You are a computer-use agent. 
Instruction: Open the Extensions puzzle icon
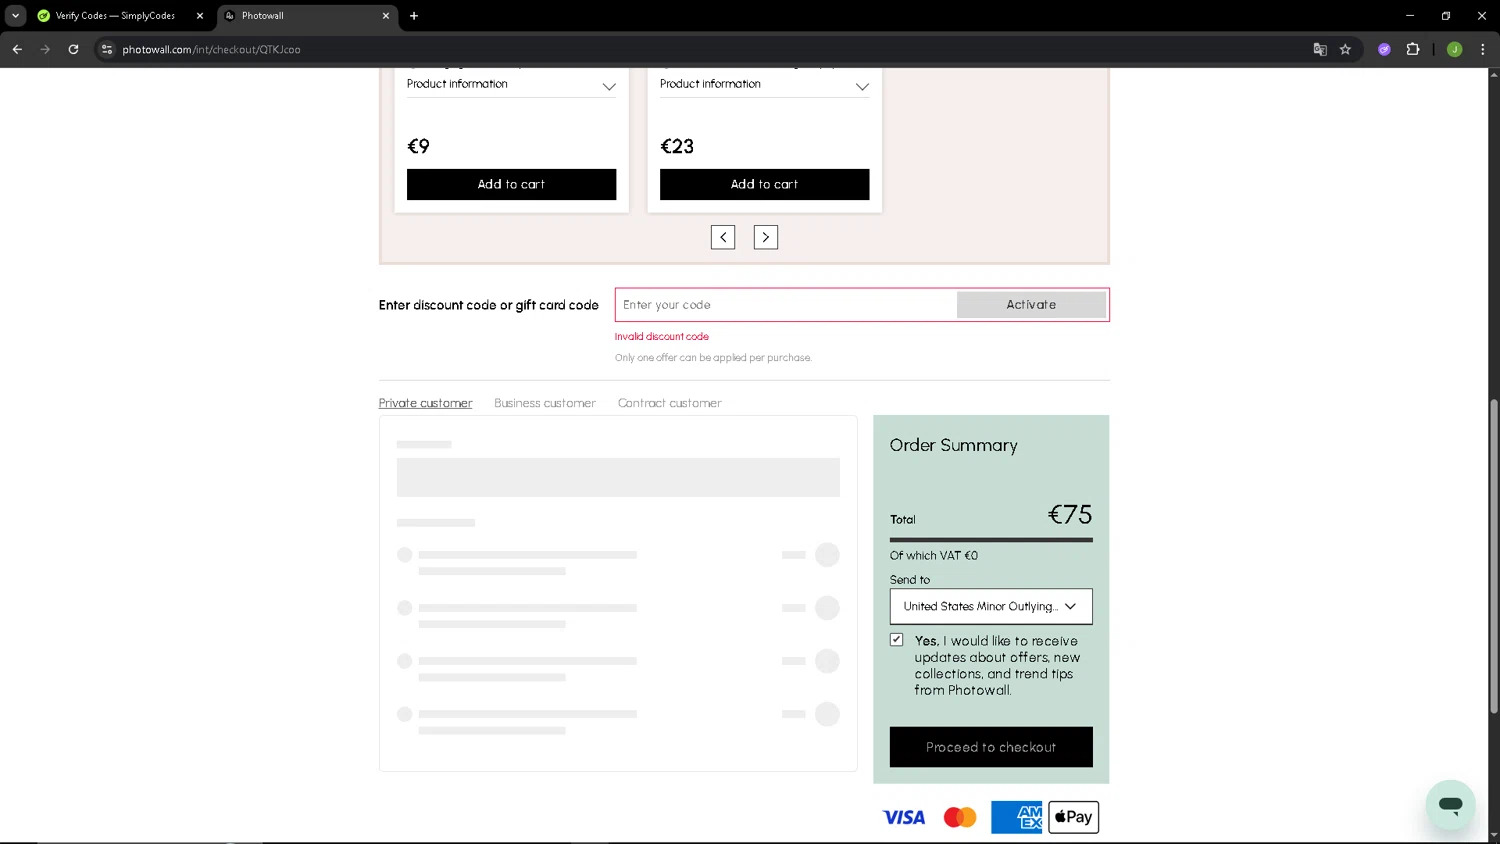[1413, 49]
